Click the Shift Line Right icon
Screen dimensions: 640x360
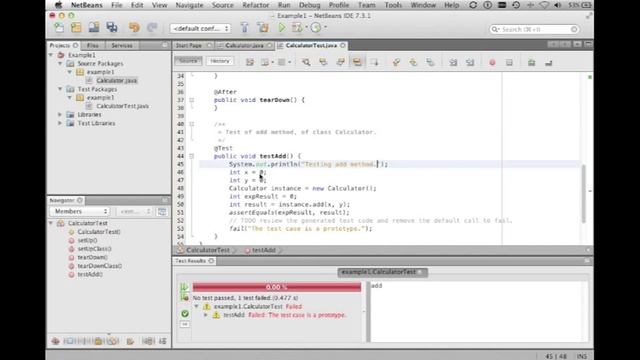(x=470, y=62)
